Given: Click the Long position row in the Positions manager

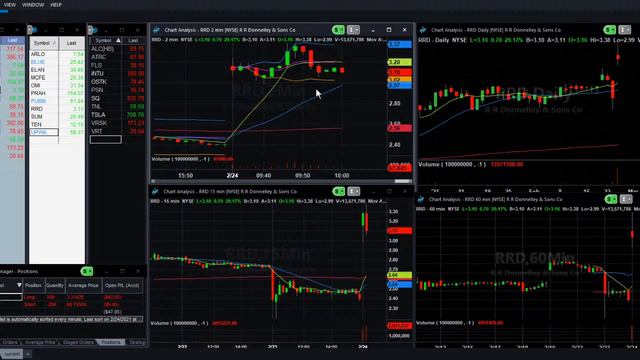Looking at the screenshot, I should coord(72,297).
